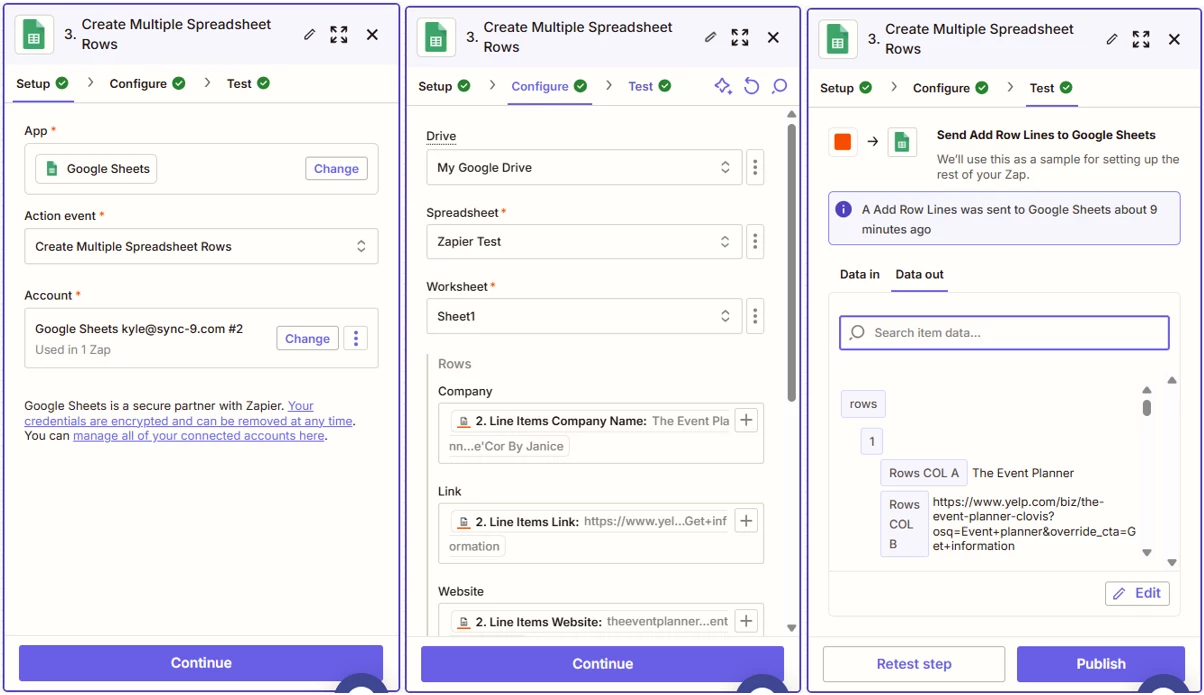Click the pencil rename icon in left panel

(x=310, y=35)
